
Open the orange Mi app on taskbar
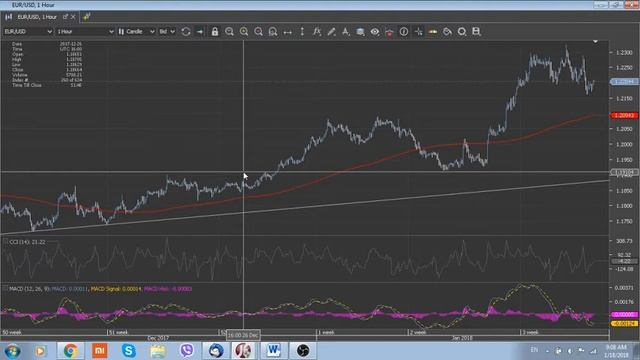pyautogui.click(x=99, y=351)
